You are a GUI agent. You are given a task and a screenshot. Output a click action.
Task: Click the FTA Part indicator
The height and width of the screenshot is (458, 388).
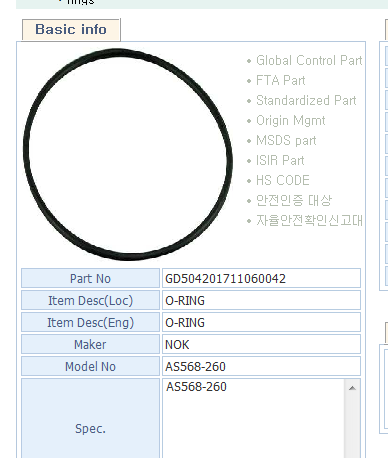coord(276,81)
